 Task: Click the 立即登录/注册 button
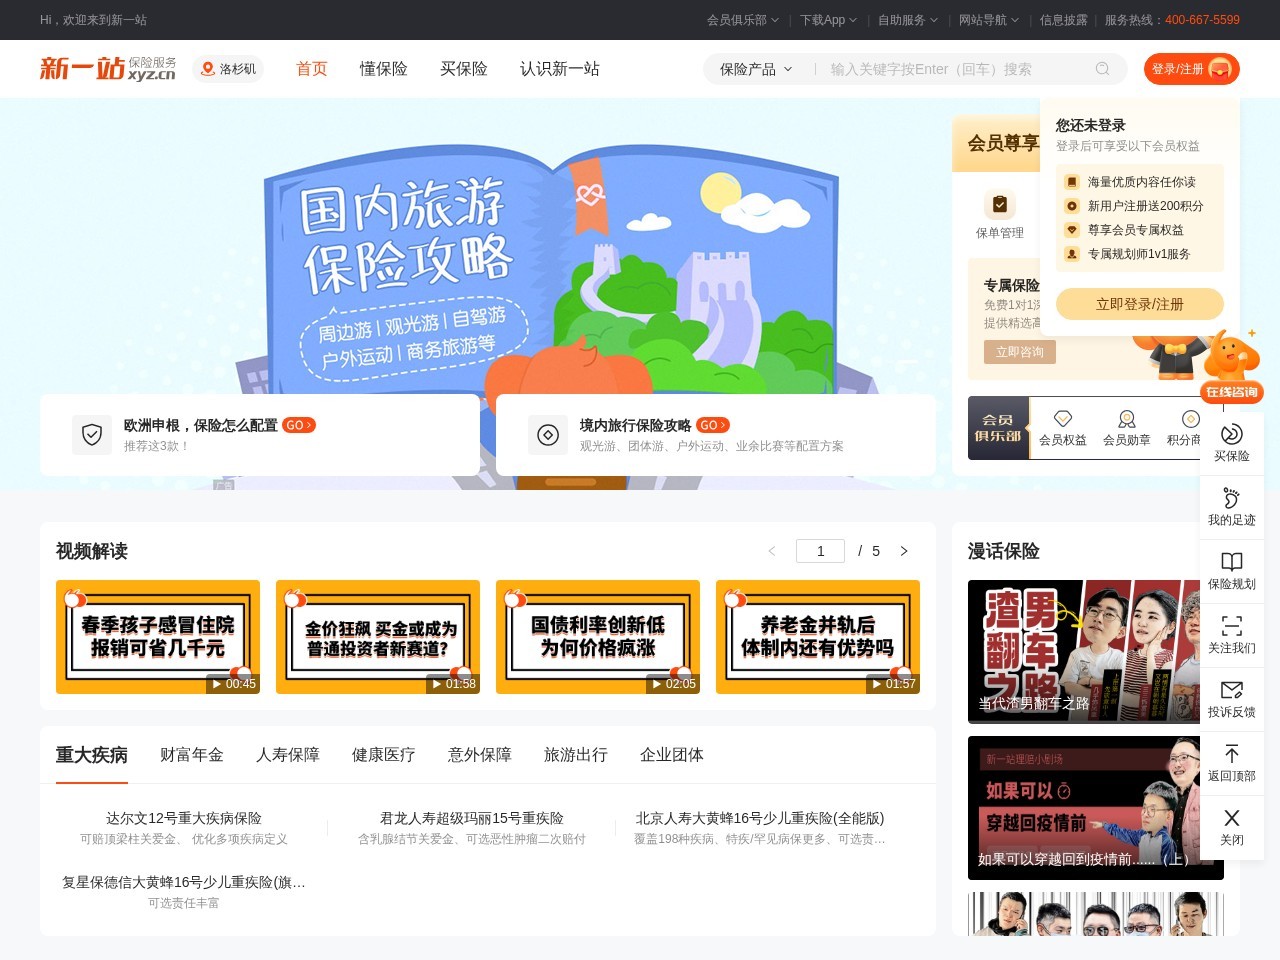1140,304
